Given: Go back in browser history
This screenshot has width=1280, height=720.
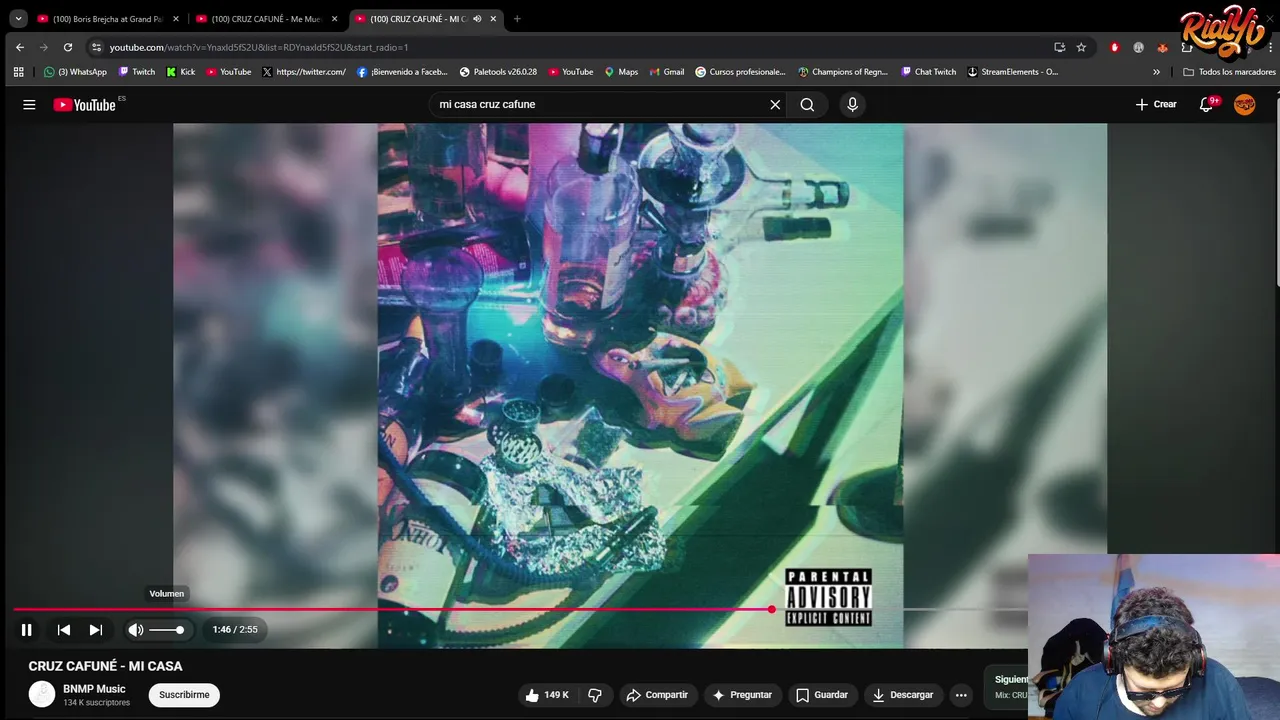Looking at the screenshot, I should (20, 47).
